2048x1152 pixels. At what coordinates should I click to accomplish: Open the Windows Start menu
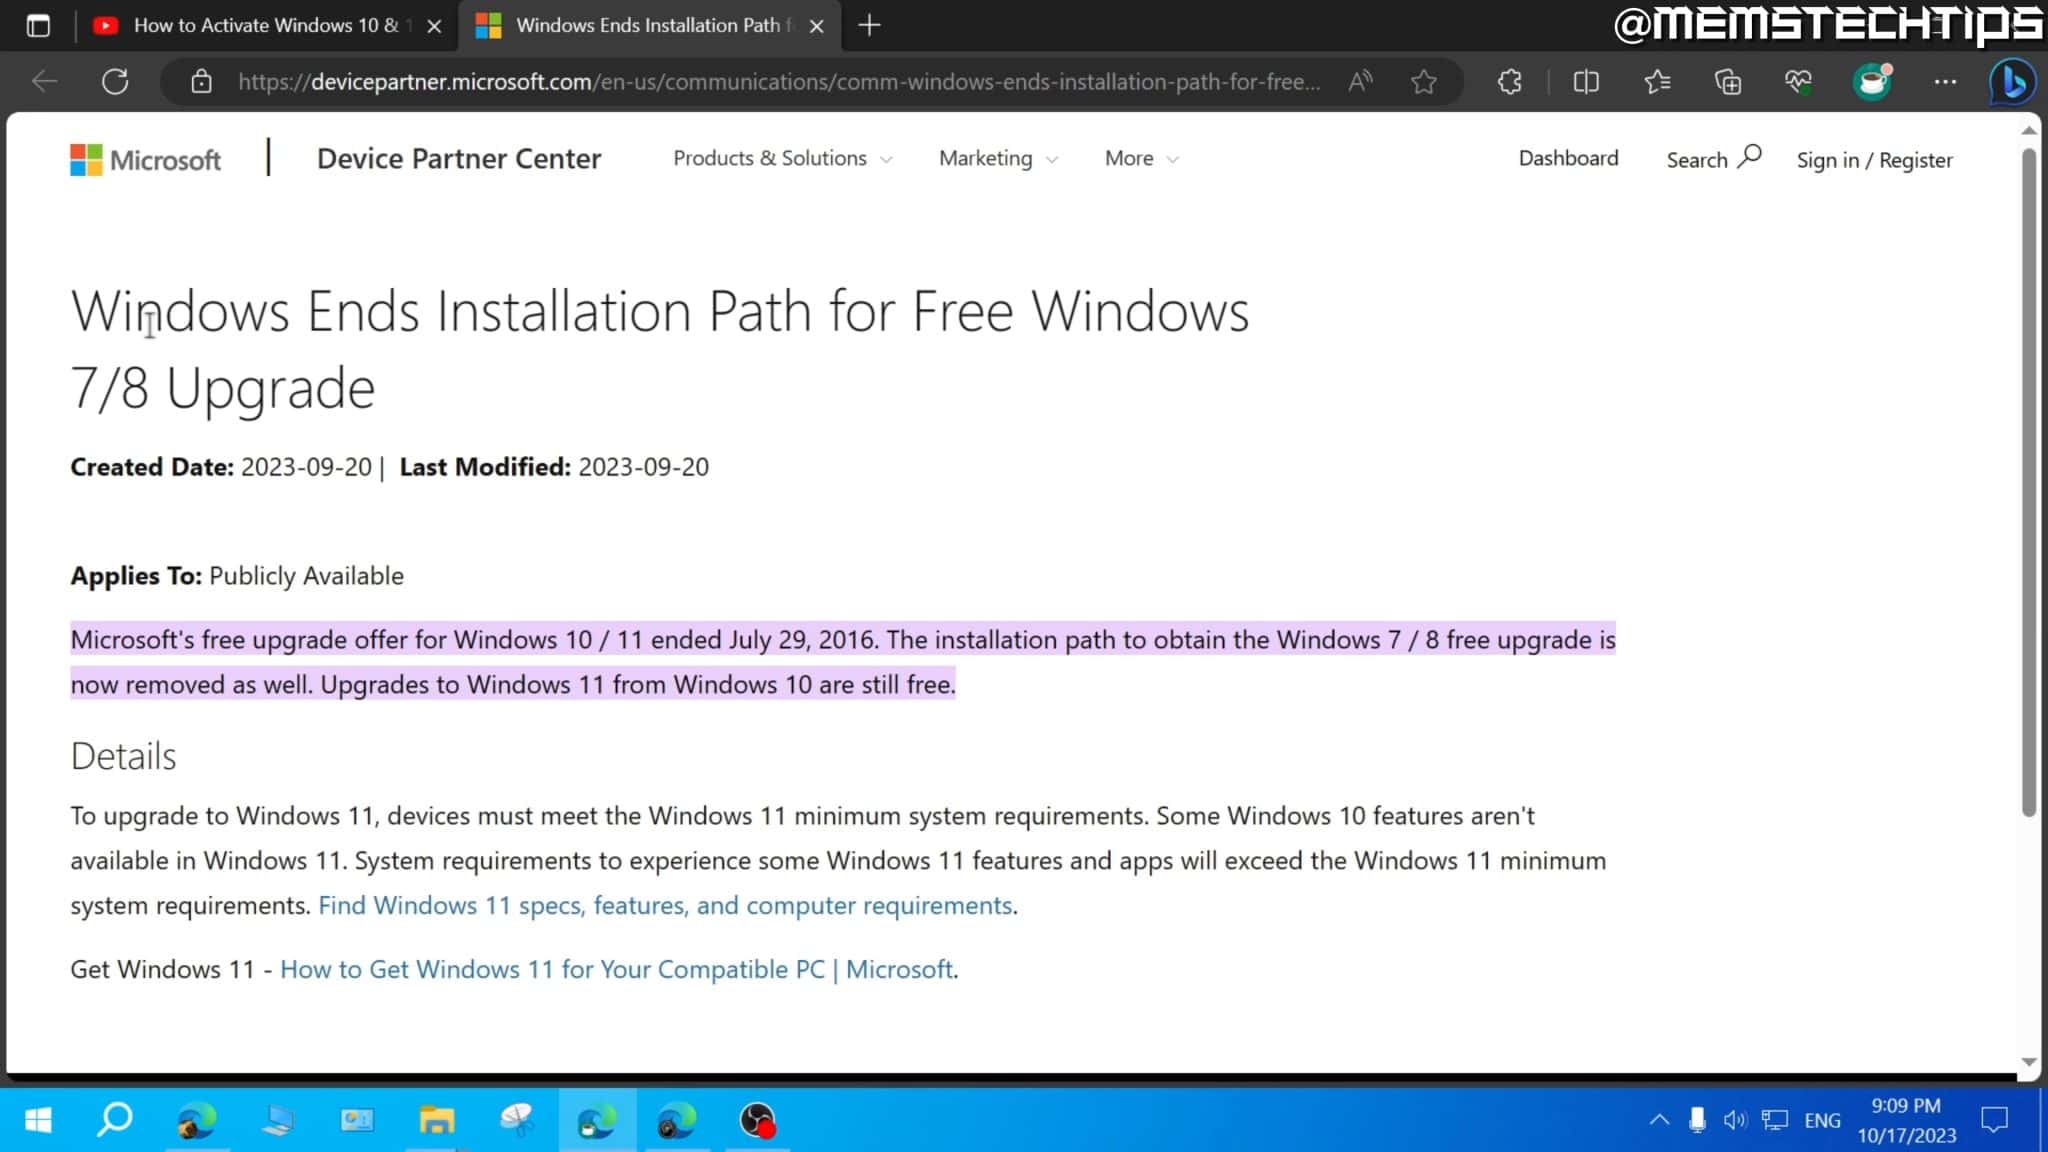pyautogui.click(x=37, y=1120)
